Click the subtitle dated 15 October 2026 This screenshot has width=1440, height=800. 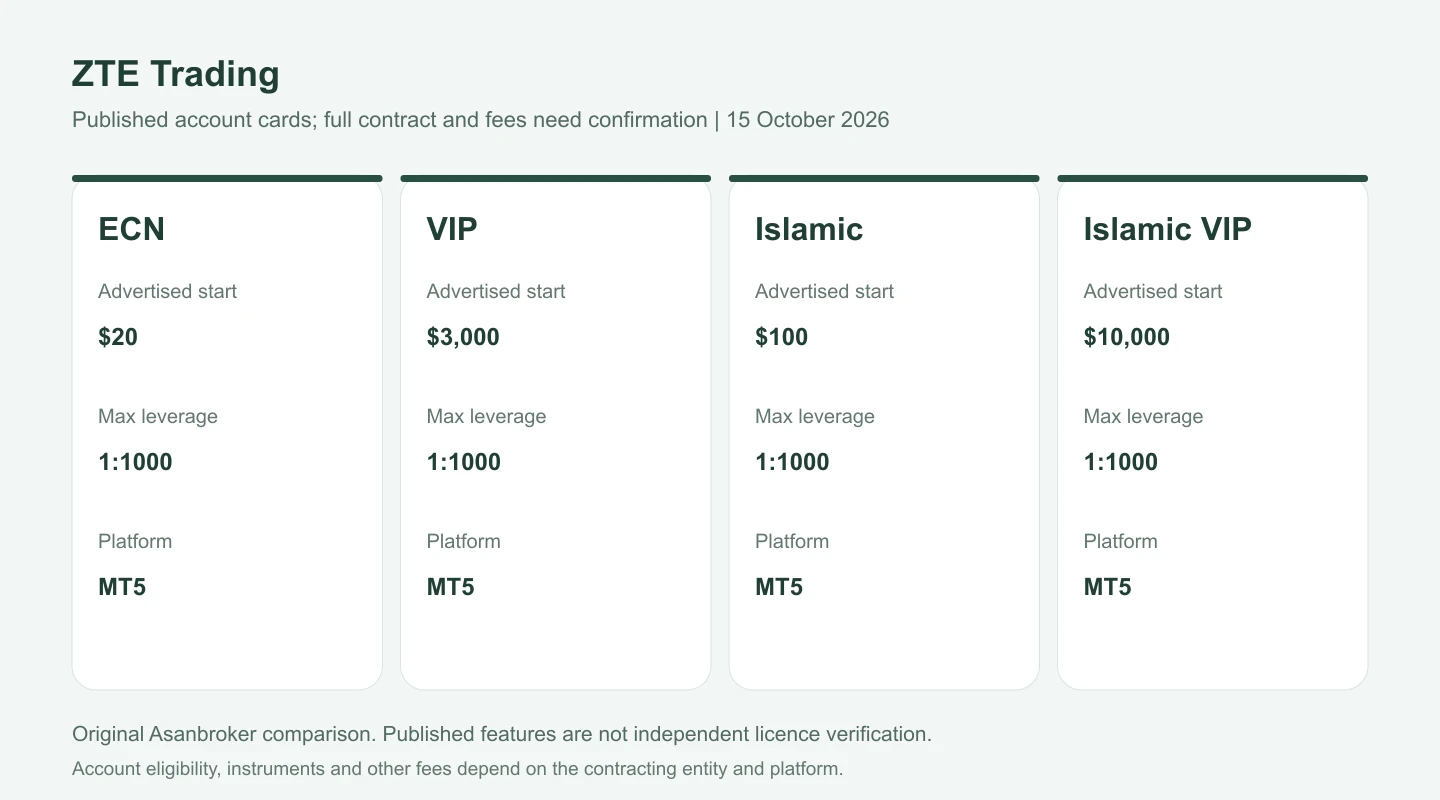click(481, 120)
